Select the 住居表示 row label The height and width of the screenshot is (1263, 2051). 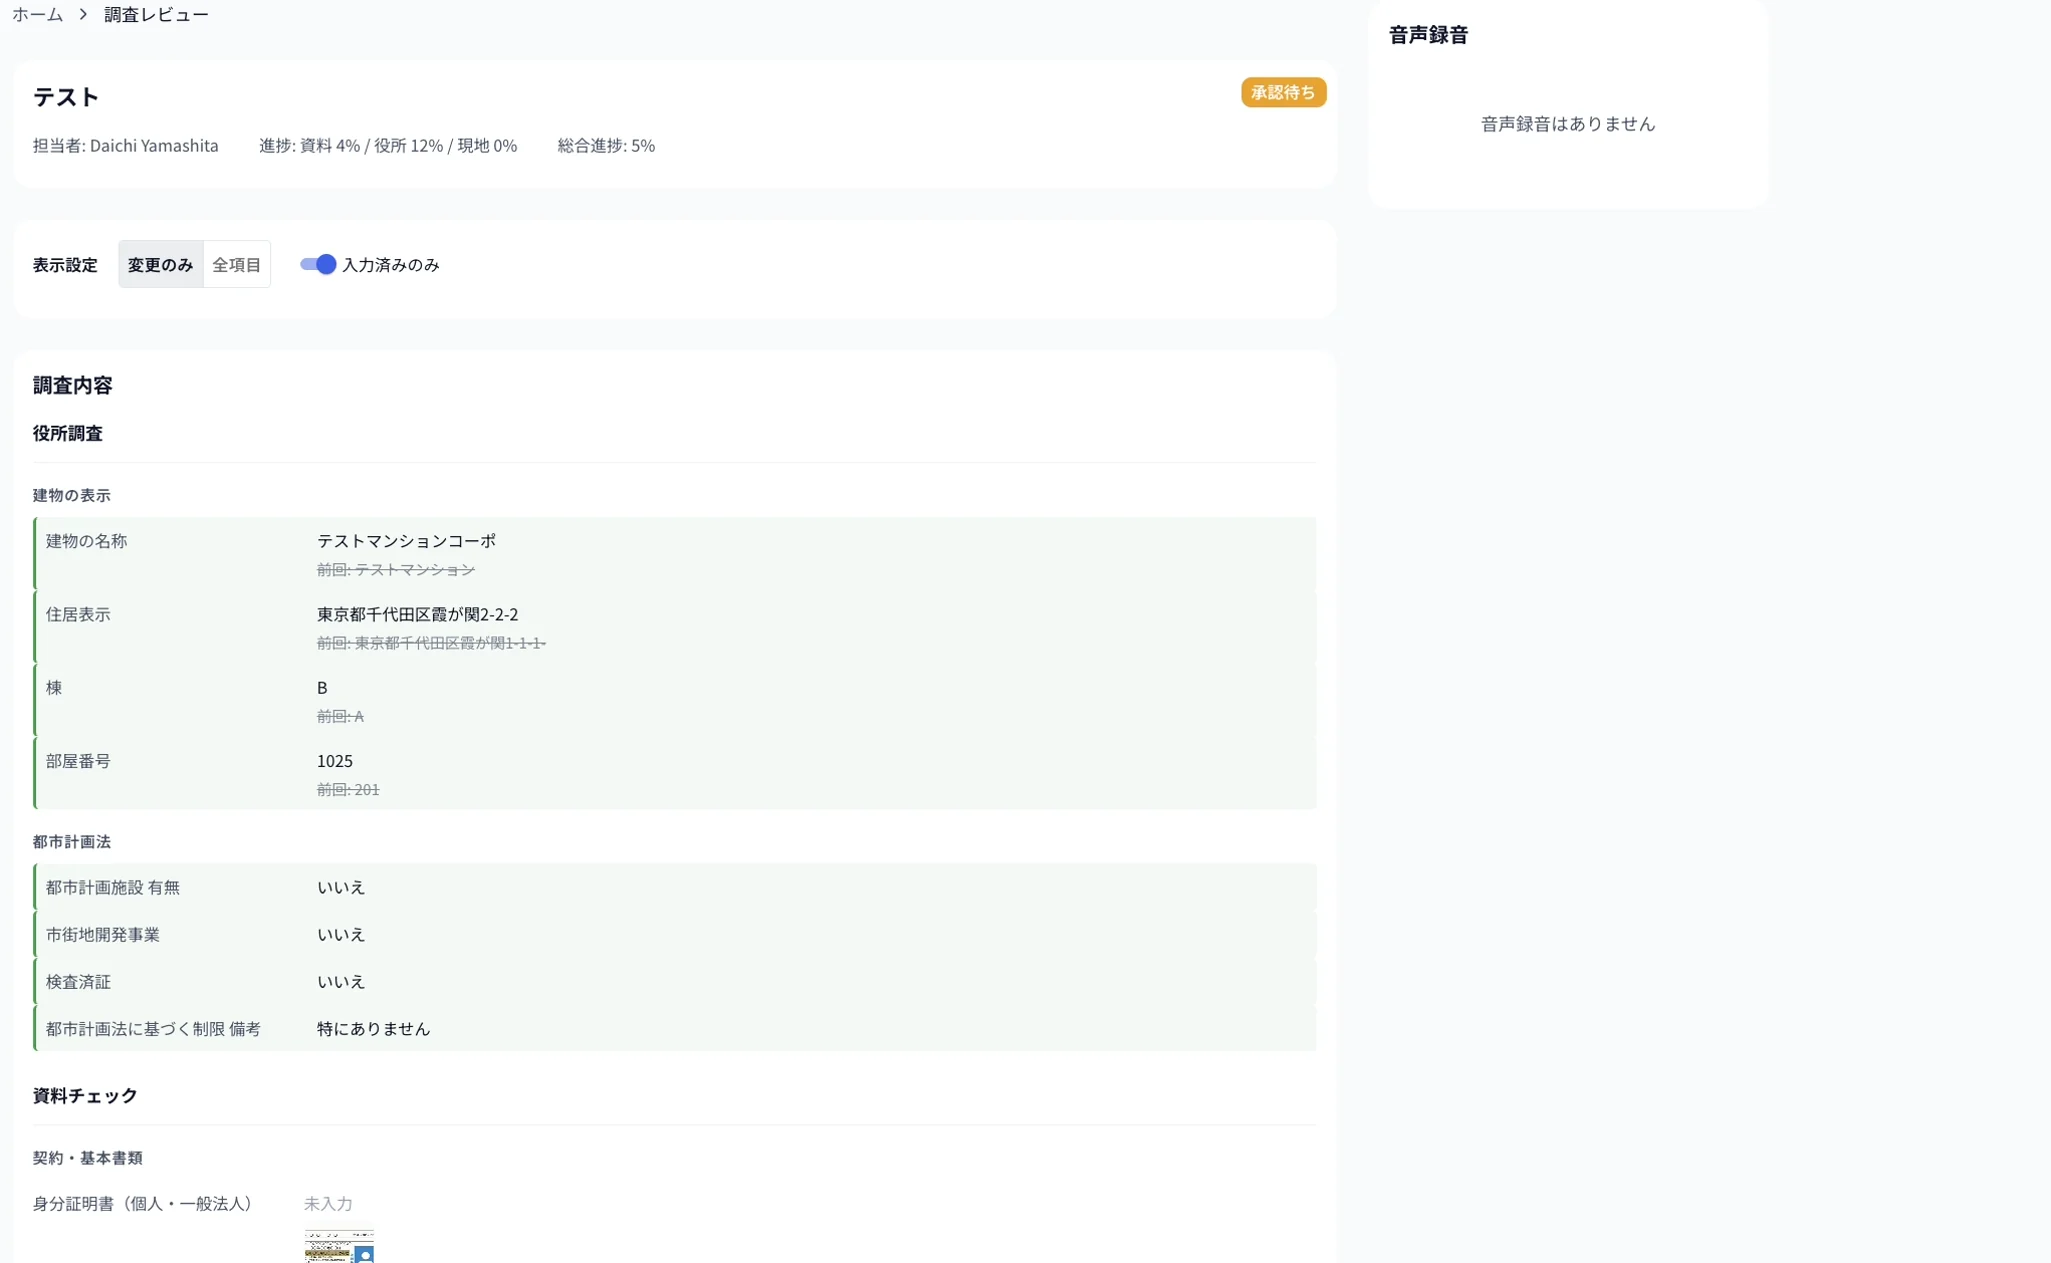point(78,614)
